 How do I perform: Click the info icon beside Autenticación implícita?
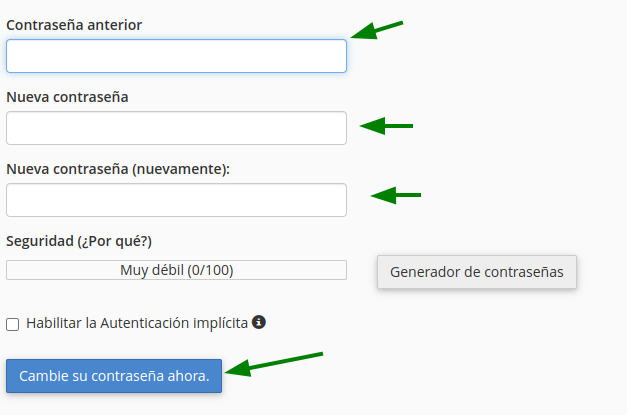coord(259,322)
